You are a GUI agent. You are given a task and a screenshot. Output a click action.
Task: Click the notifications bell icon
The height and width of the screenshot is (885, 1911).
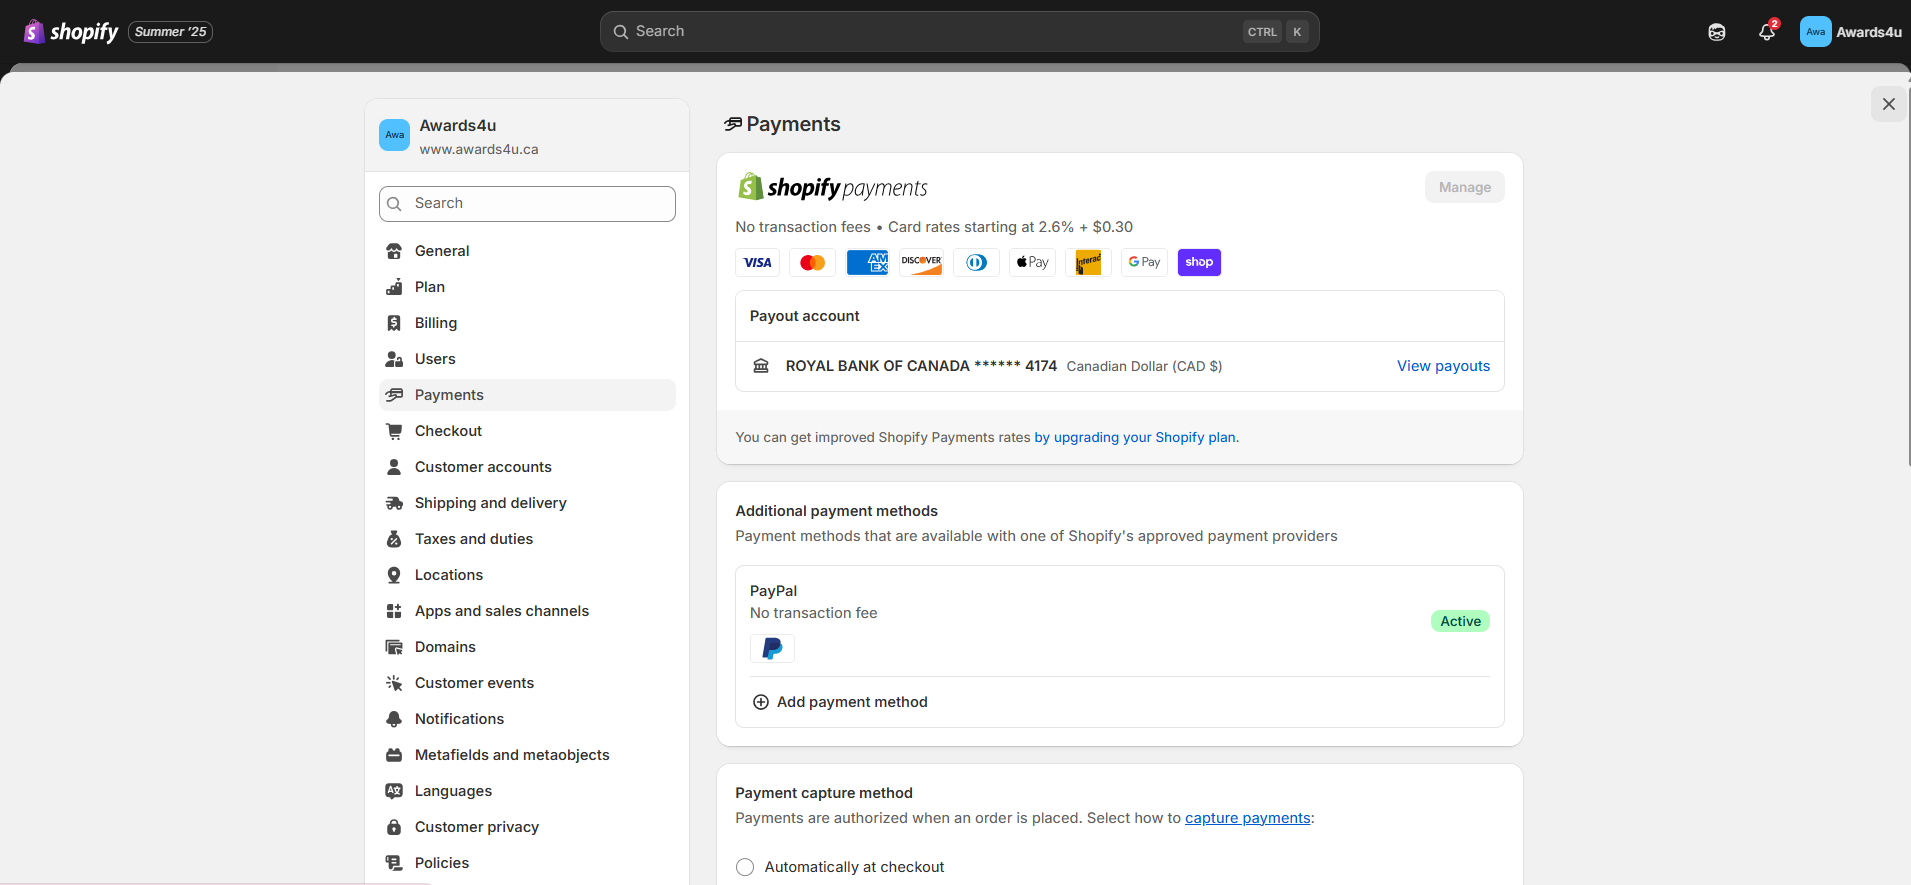[1766, 32]
